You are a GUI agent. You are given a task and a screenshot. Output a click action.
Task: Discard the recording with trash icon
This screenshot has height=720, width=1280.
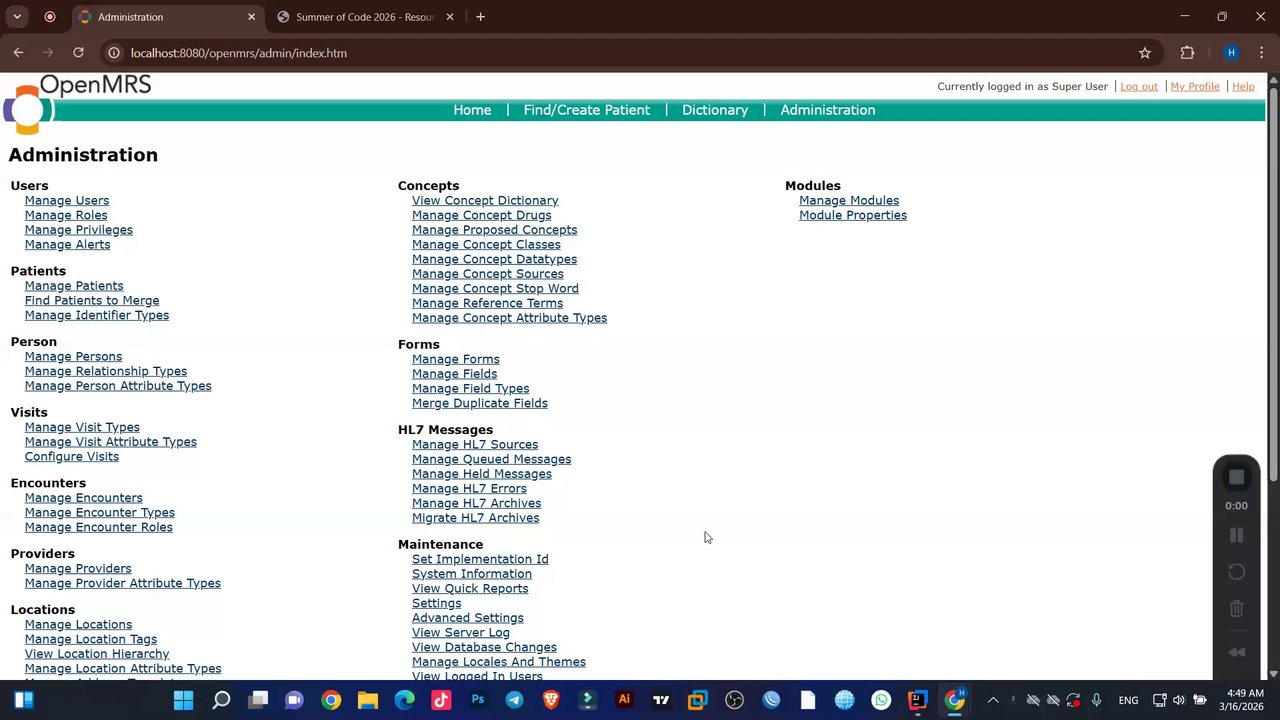point(1236,608)
